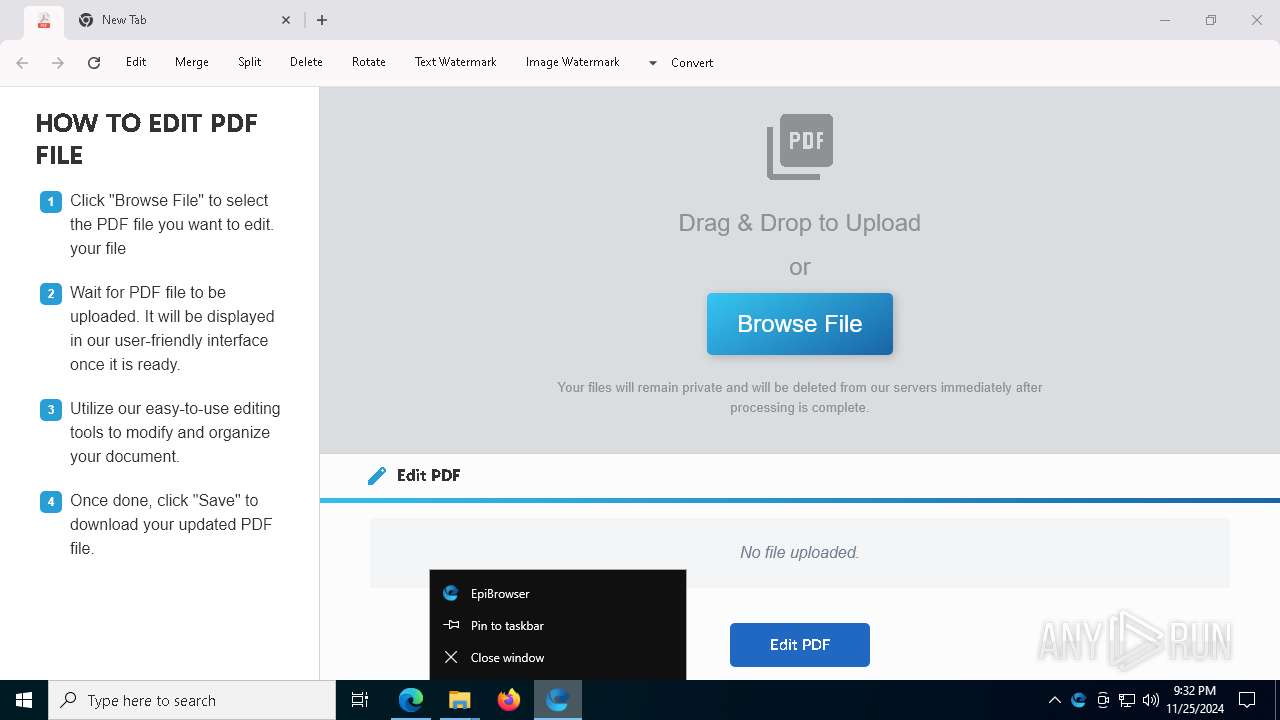
Task: Click the PDF upload icon
Action: coord(800,146)
